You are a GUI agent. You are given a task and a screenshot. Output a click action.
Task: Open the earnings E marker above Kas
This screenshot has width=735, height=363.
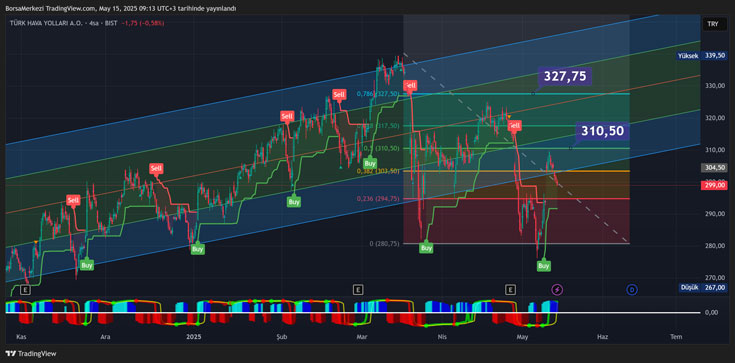pyautogui.click(x=24, y=290)
